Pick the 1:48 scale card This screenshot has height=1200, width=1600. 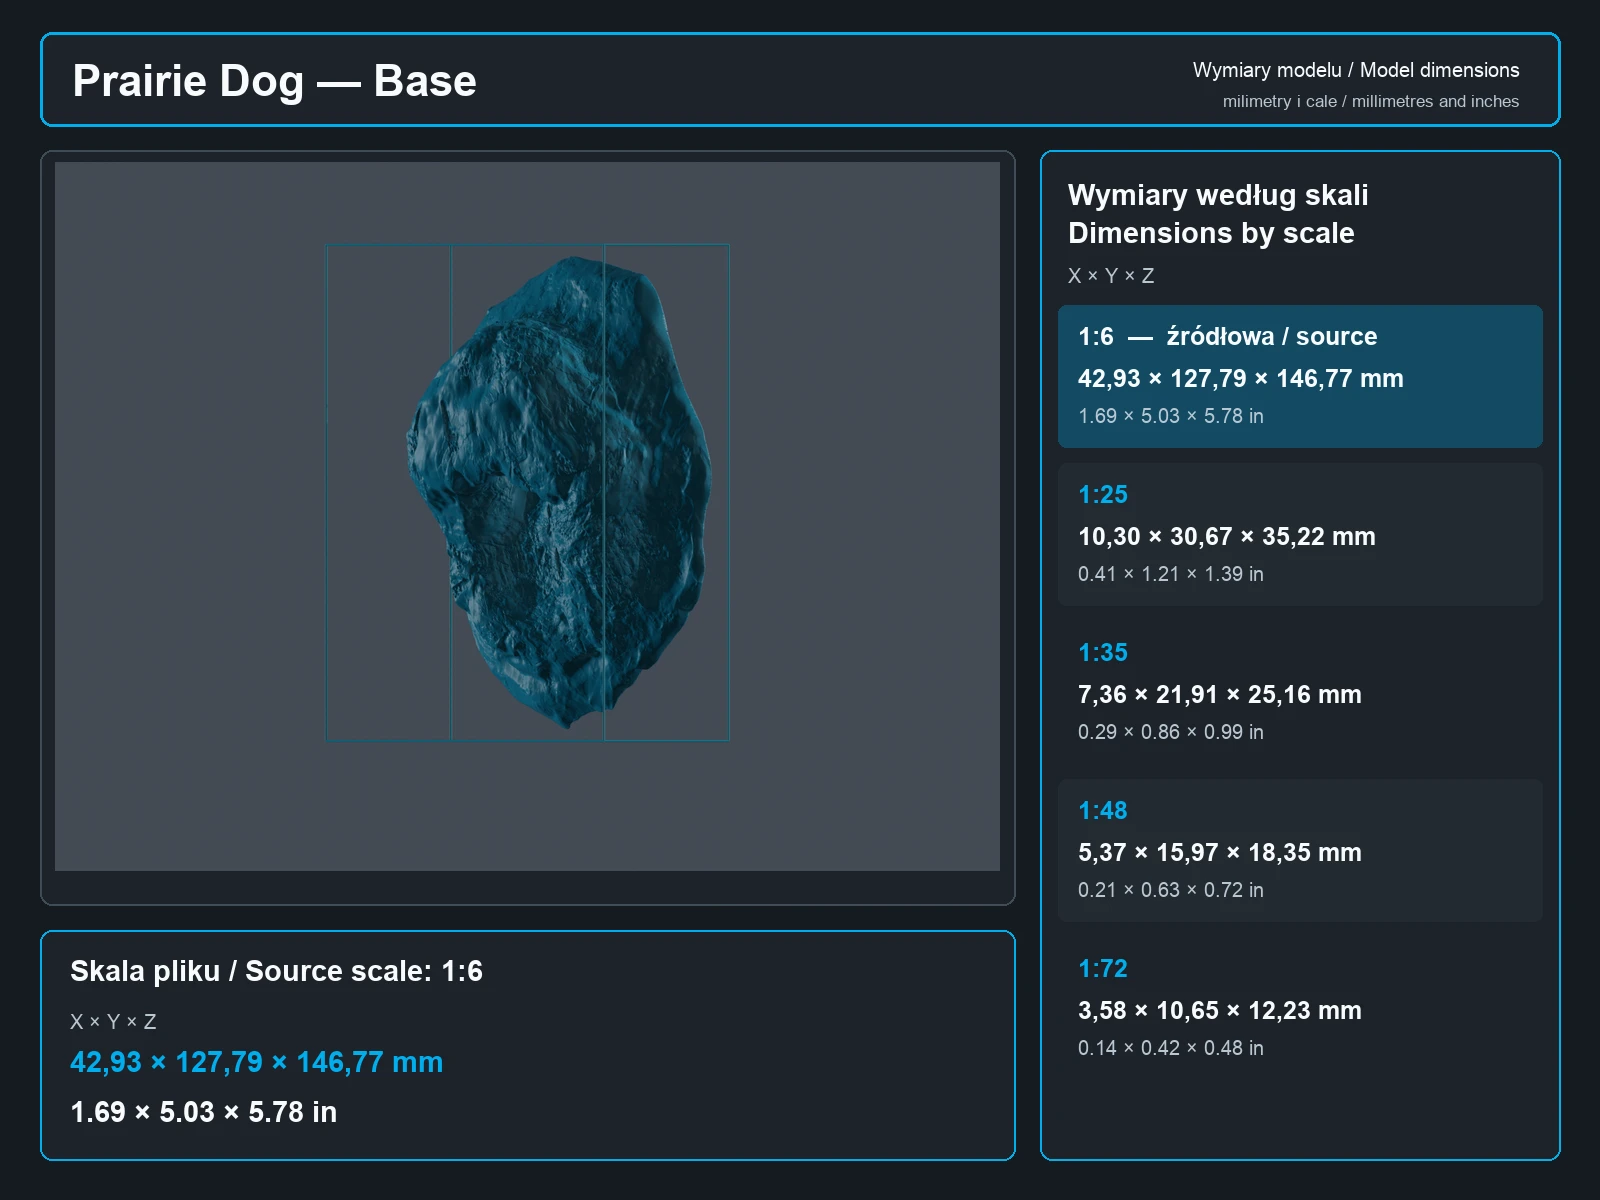pyautogui.click(x=1300, y=850)
